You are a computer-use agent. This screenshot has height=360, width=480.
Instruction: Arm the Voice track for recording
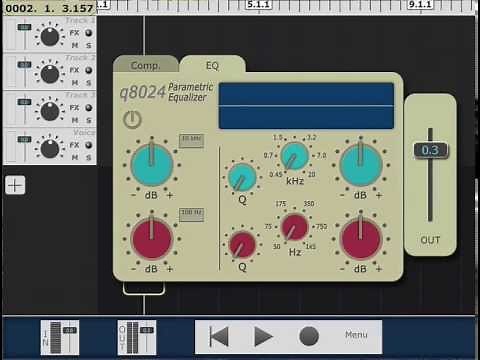click(88, 145)
